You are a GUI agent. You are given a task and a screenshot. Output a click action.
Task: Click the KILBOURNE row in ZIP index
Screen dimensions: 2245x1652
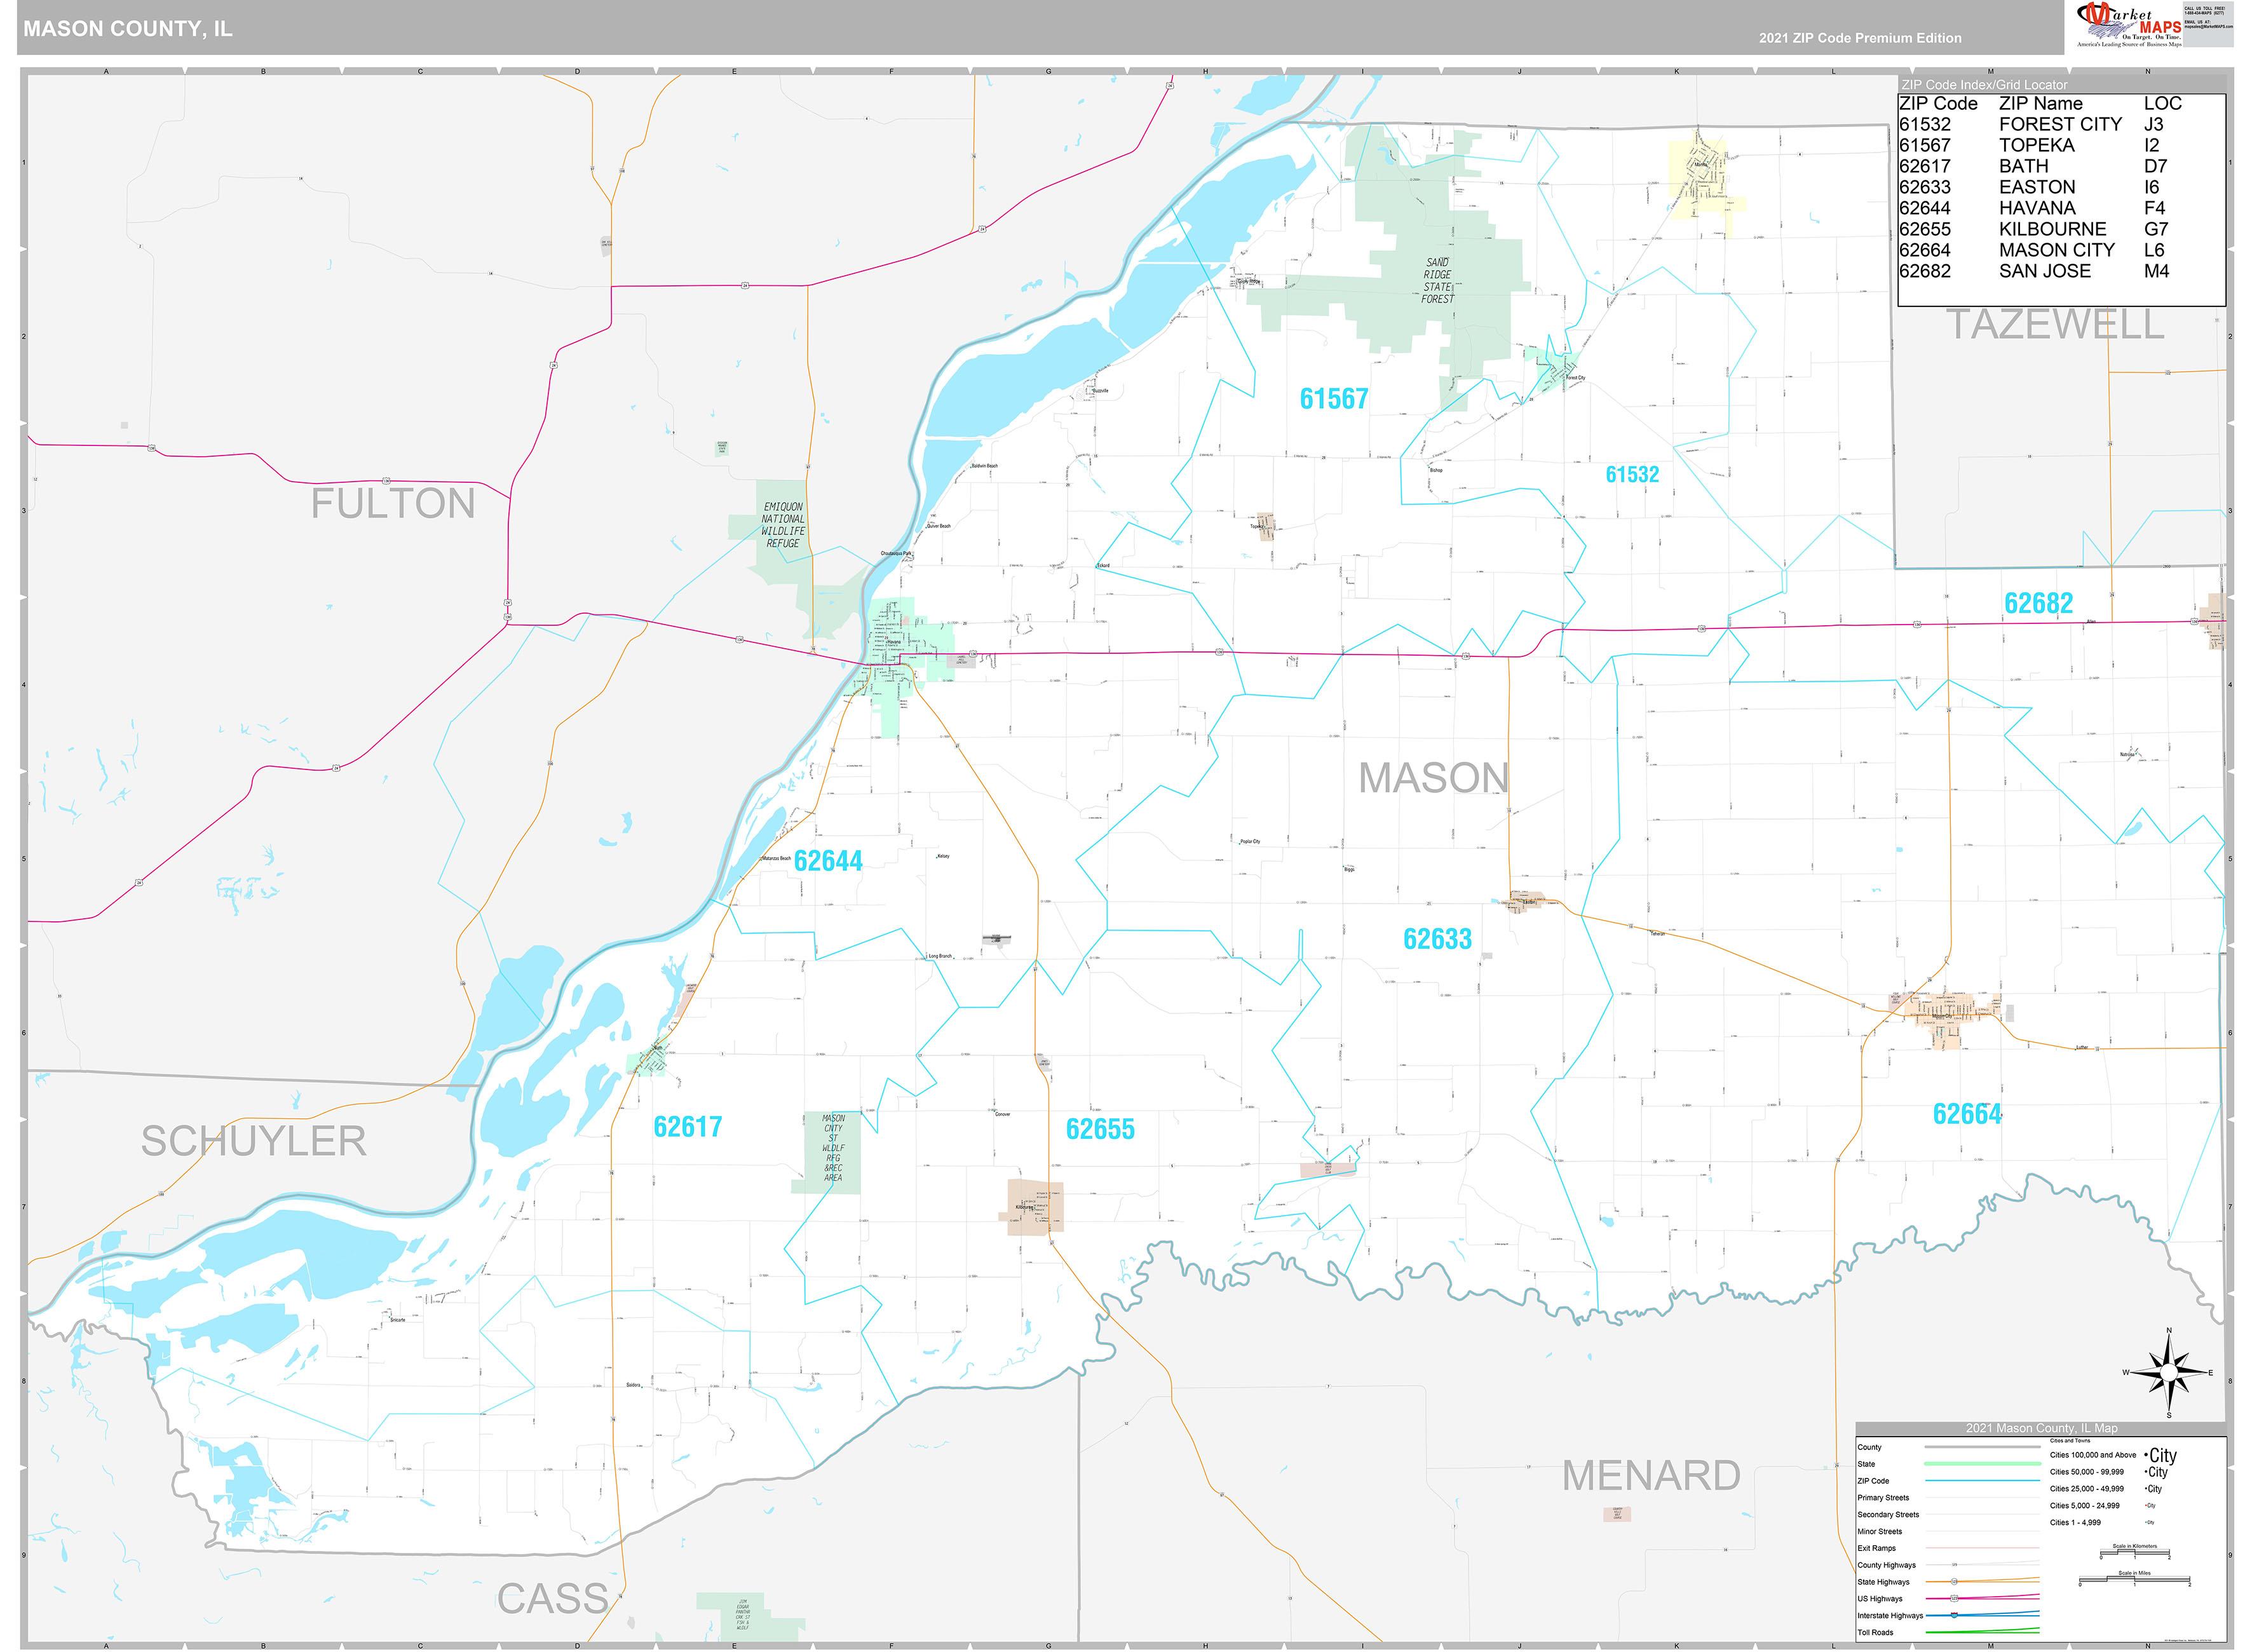pyautogui.click(x=2052, y=229)
